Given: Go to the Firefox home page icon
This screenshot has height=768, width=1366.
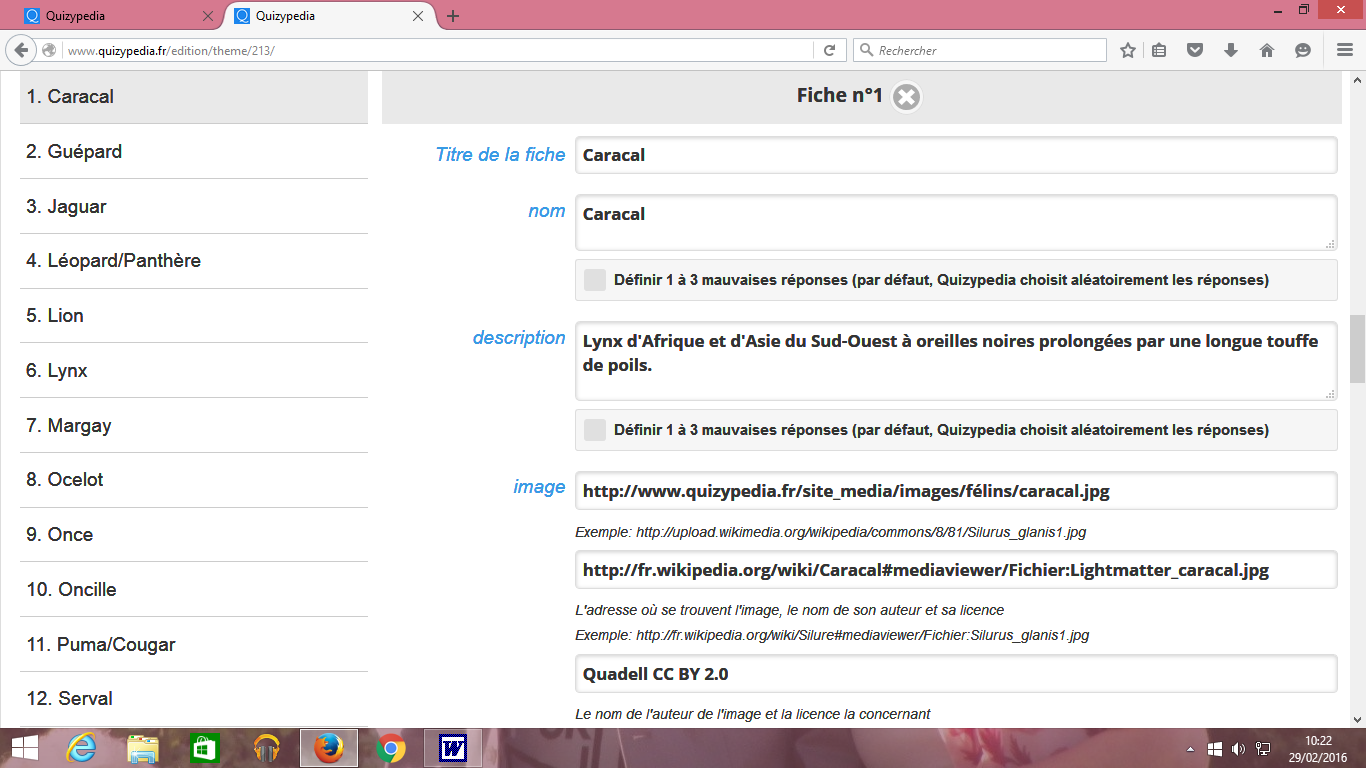Looking at the screenshot, I should [1267, 50].
